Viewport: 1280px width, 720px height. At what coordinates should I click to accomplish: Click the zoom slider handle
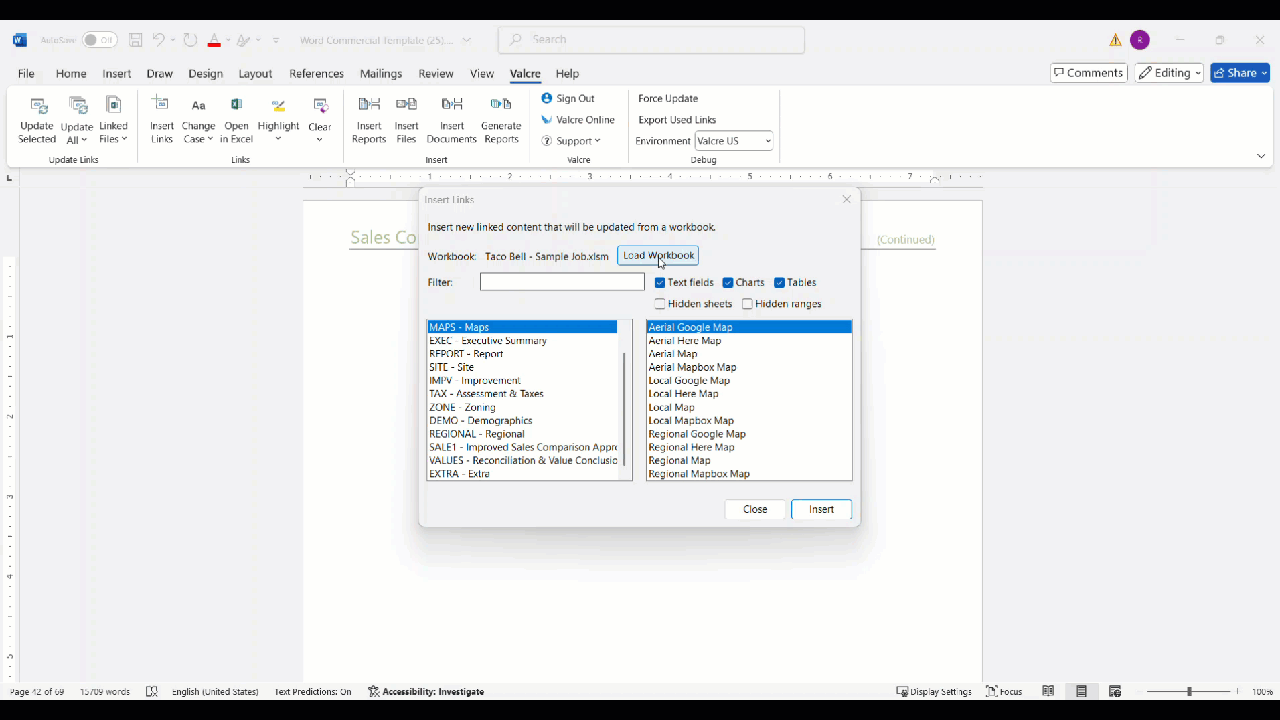click(x=1189, y=691)
